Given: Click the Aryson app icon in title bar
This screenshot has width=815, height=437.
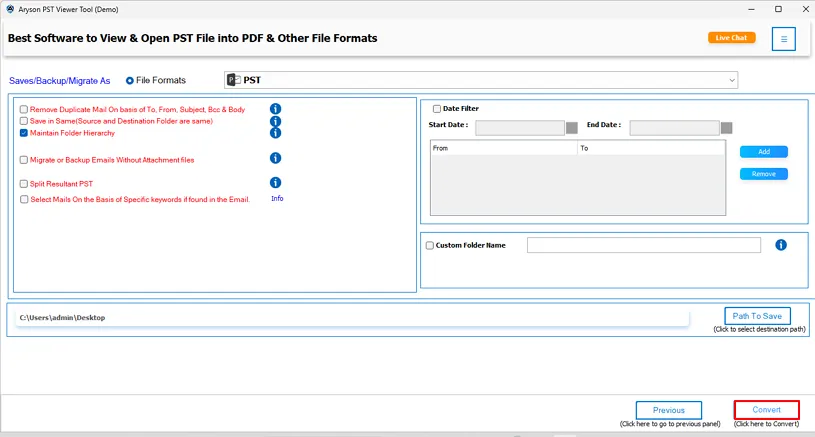Looking at the screenshot, I should [10, 9].
